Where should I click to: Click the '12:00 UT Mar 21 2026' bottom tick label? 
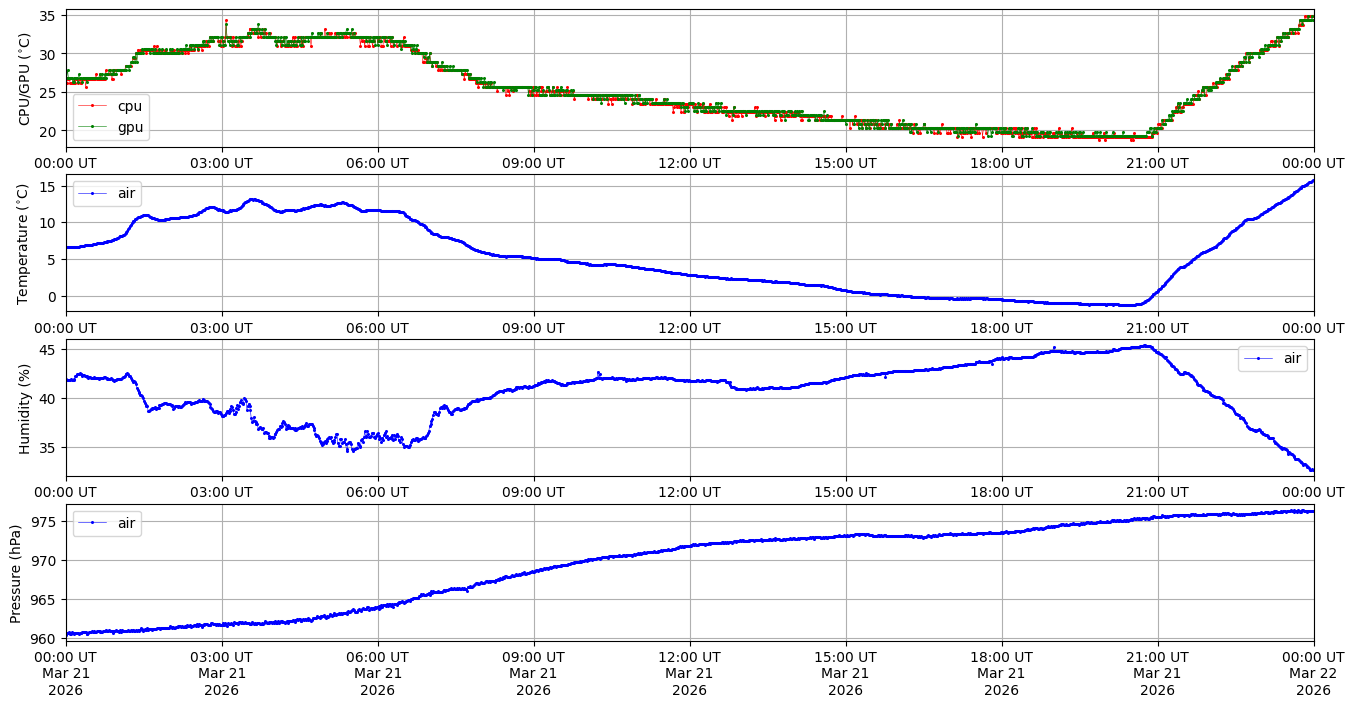689,673
